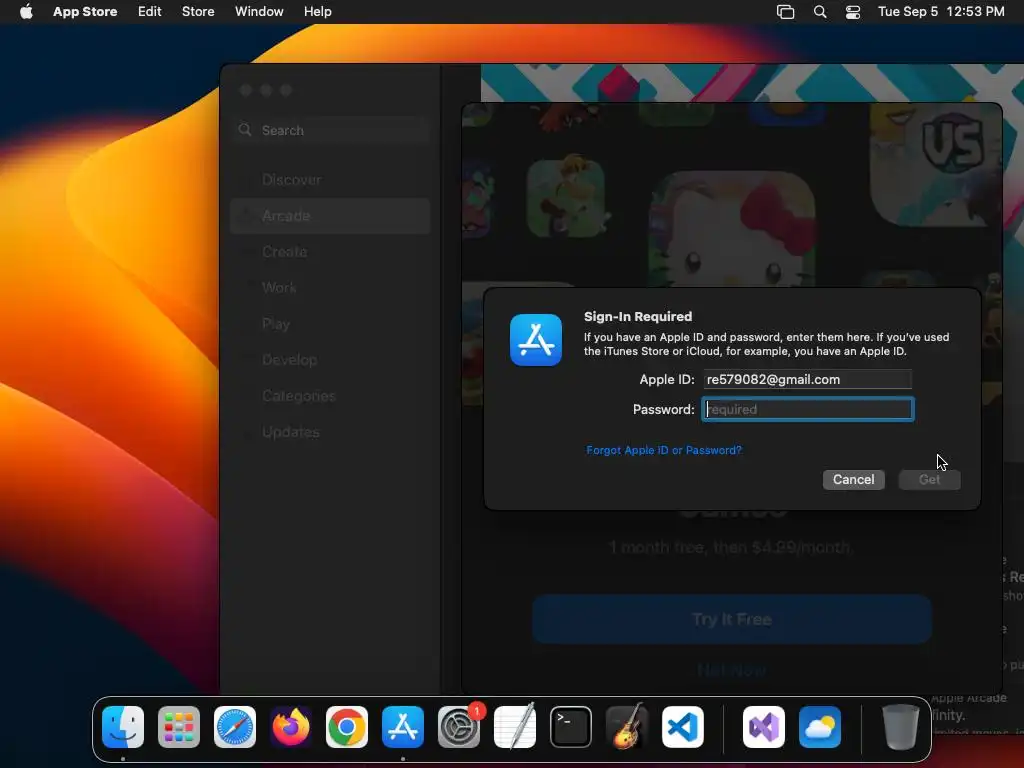The width and height of the screenshot is (1024, 768).
Task: Select Categories in the sidebar
Action: tap(330, 396)
